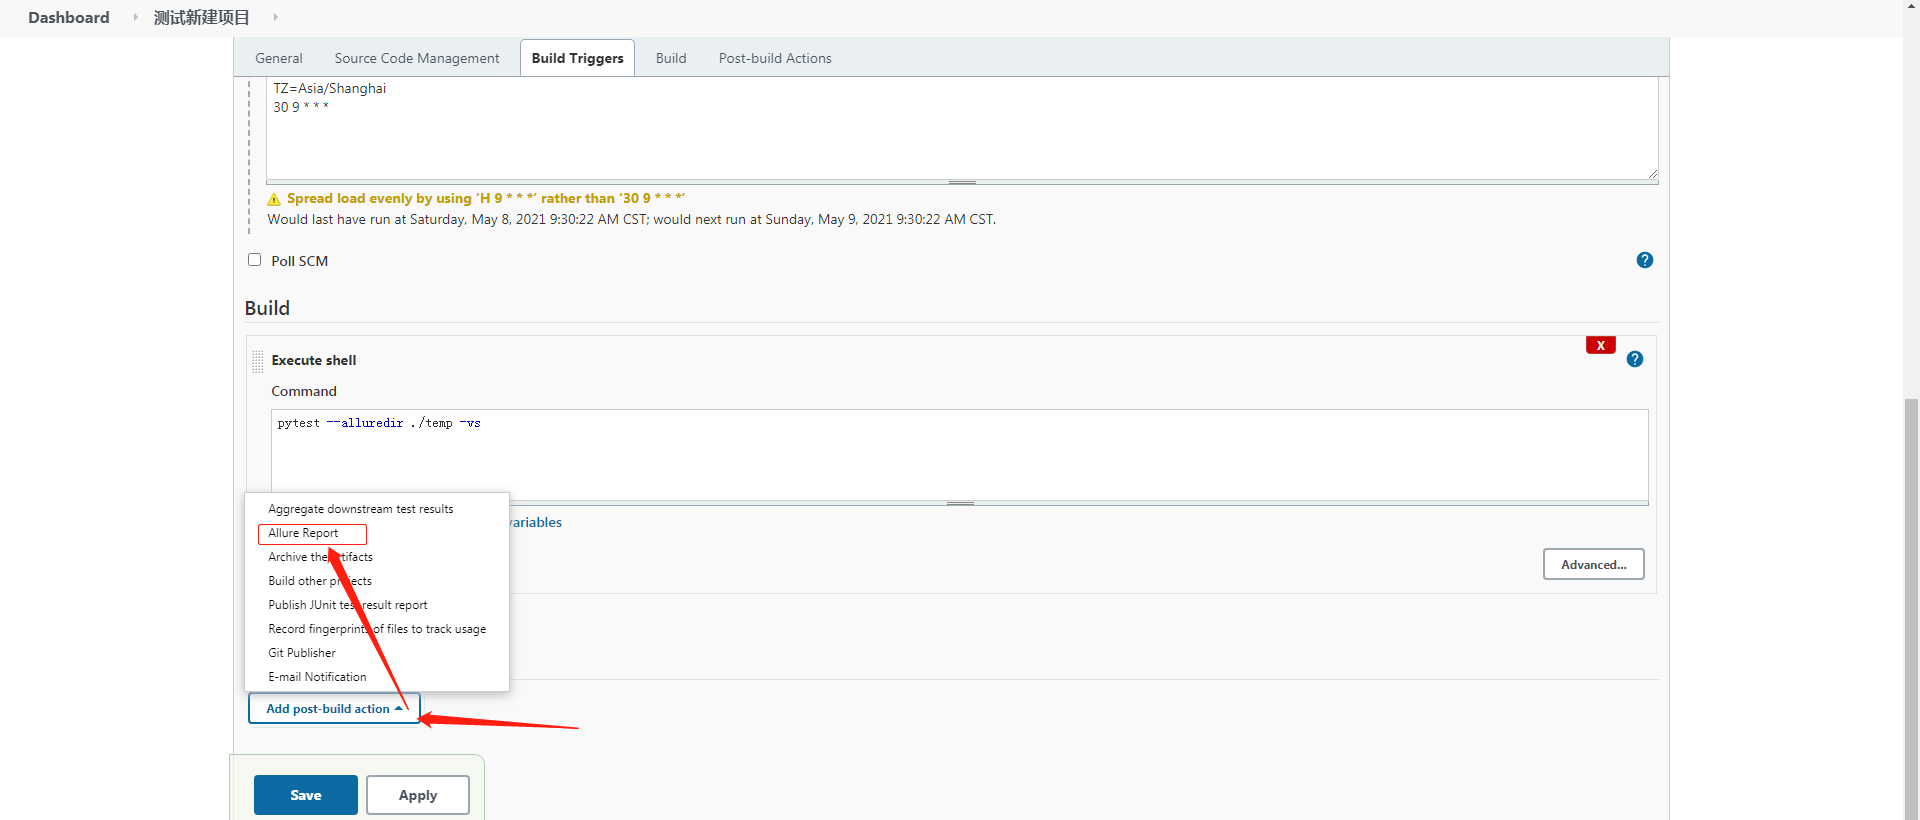Click into the cron schedule textarea
The width and height of the screenshot is (1920, 820).
[962, 128]
